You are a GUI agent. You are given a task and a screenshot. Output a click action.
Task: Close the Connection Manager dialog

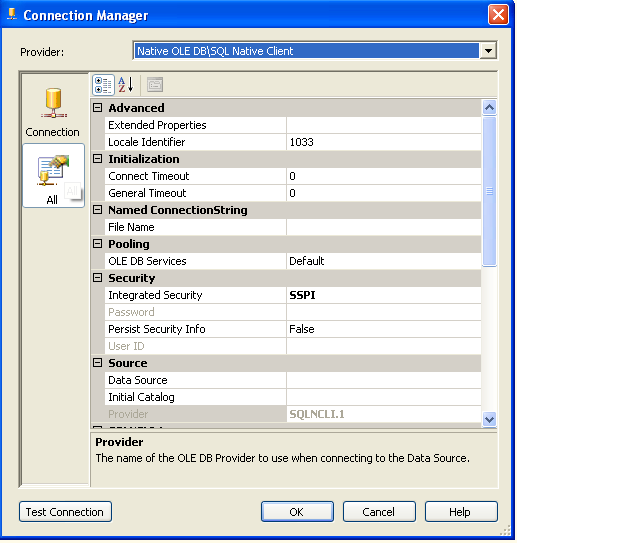pos(498,15)
